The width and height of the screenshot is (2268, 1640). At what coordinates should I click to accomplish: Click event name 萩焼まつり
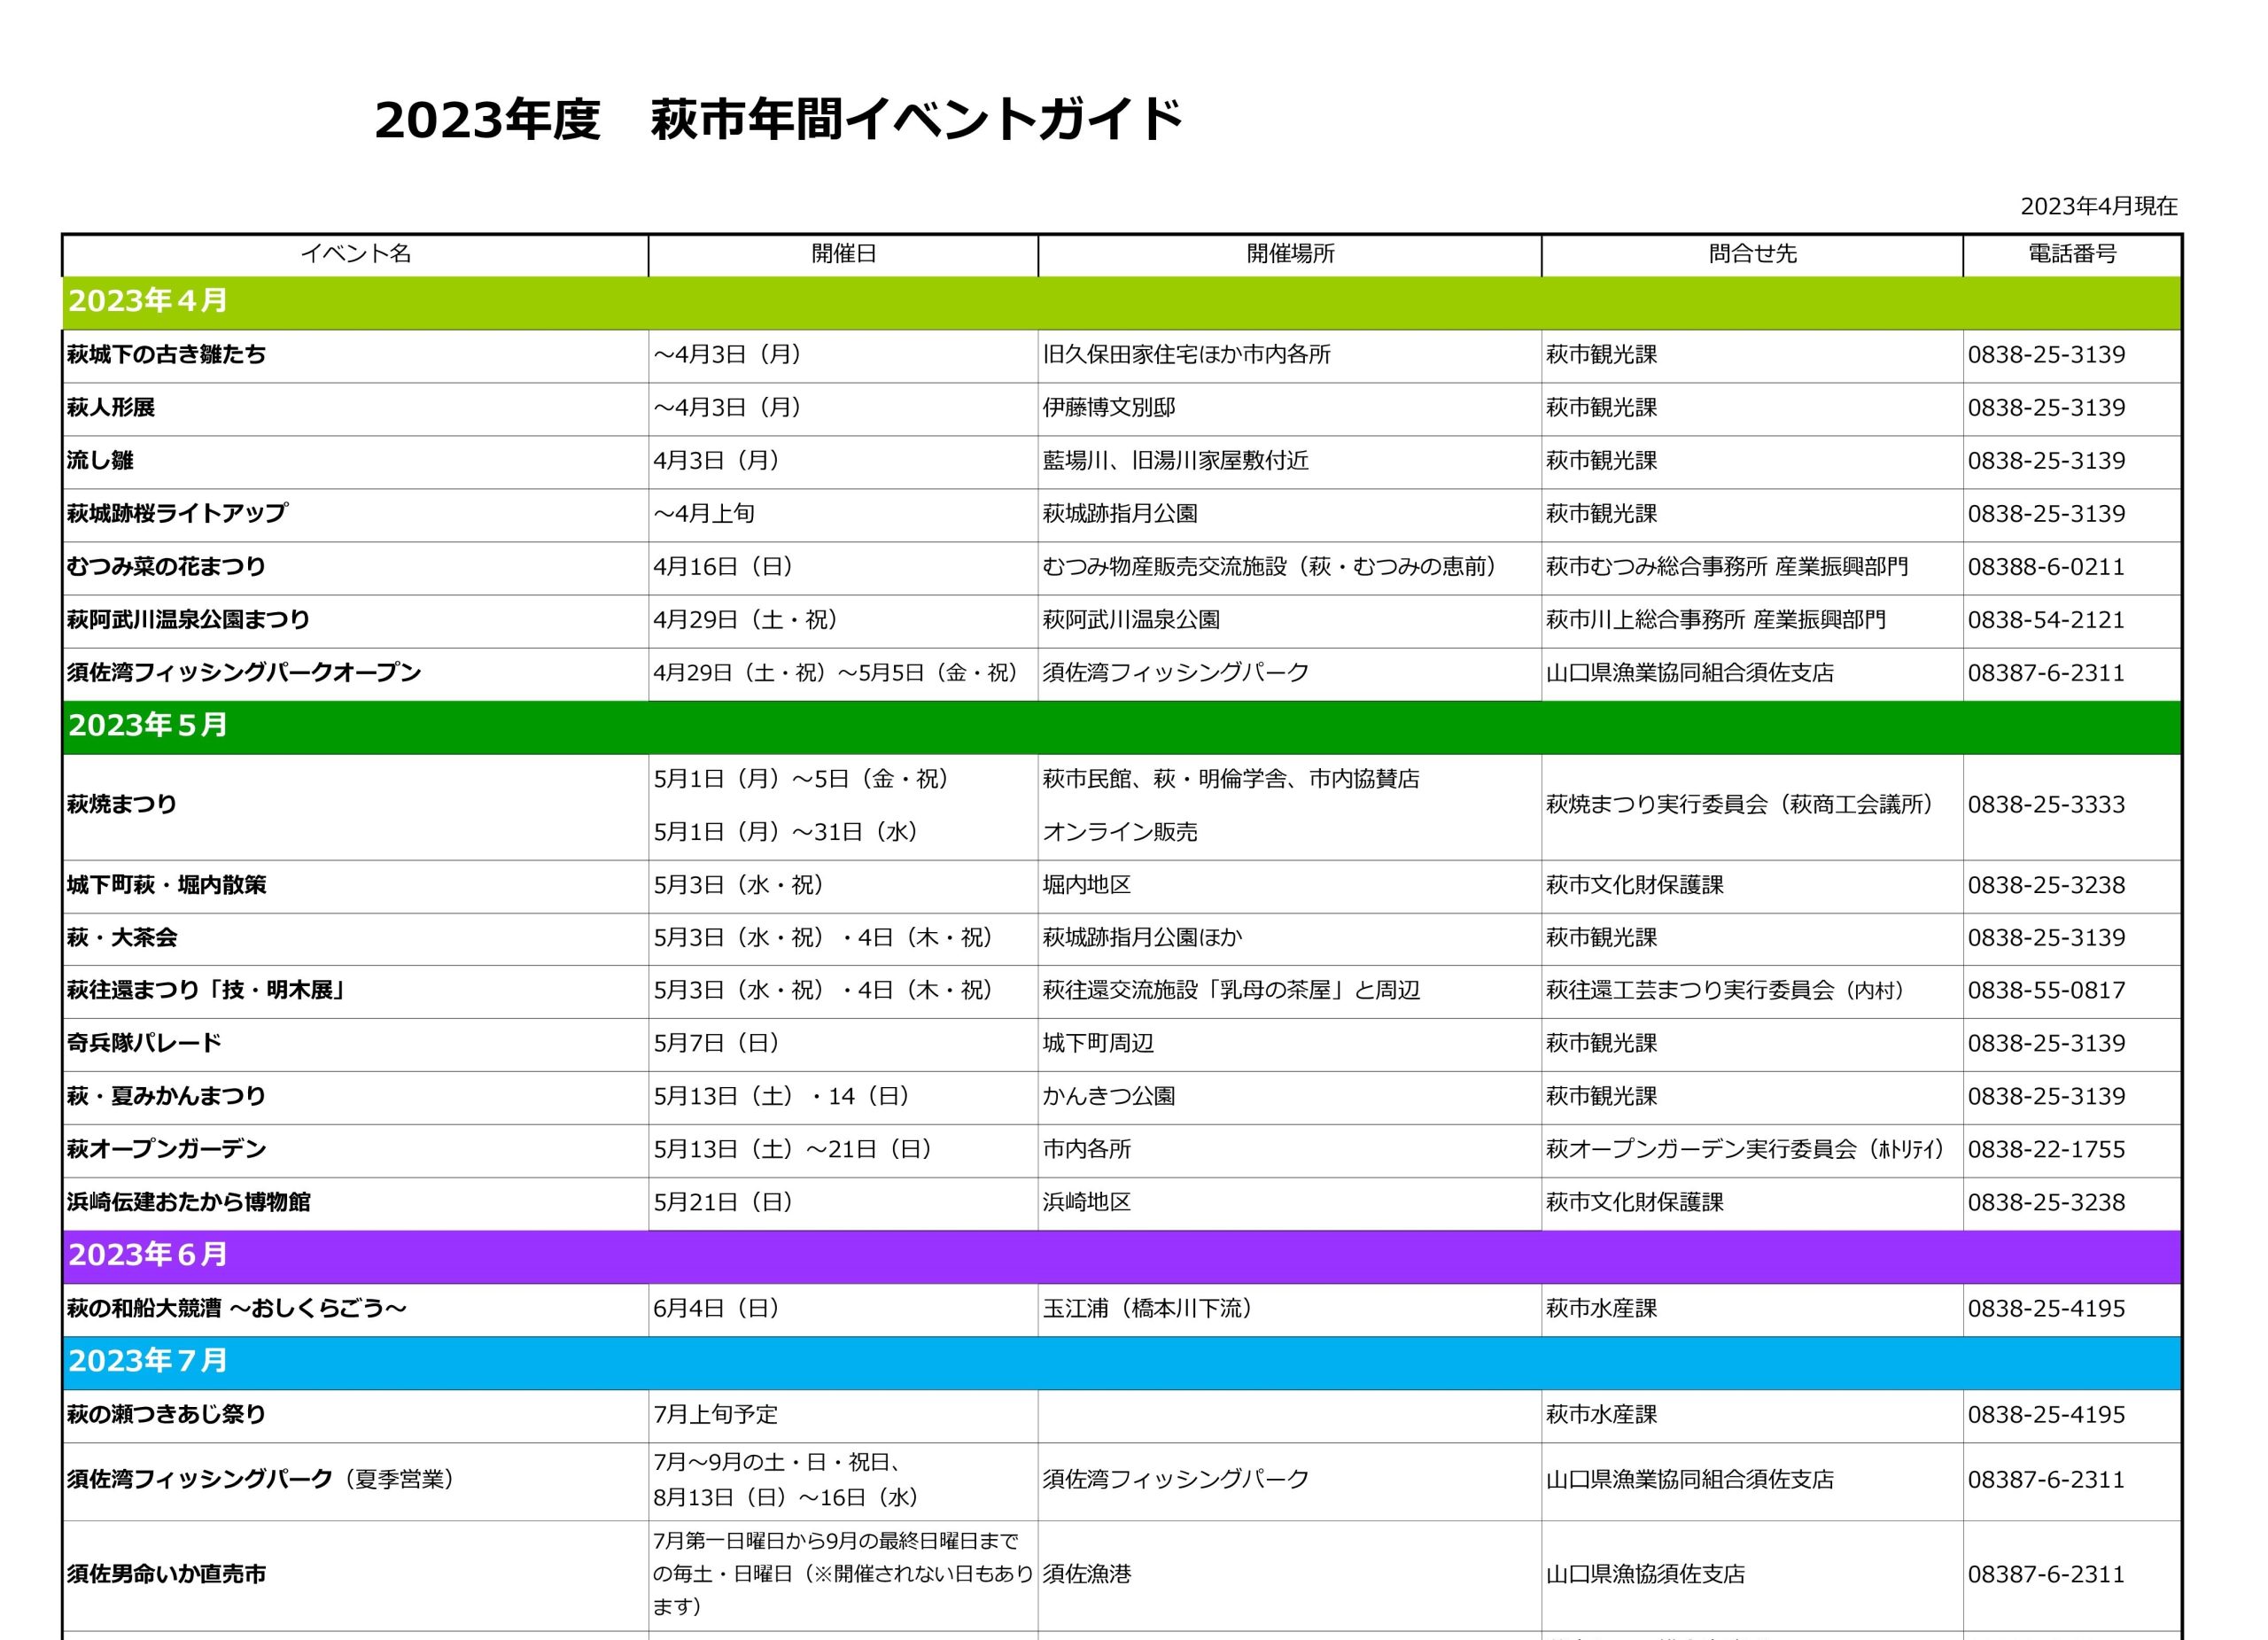[122, 805]
